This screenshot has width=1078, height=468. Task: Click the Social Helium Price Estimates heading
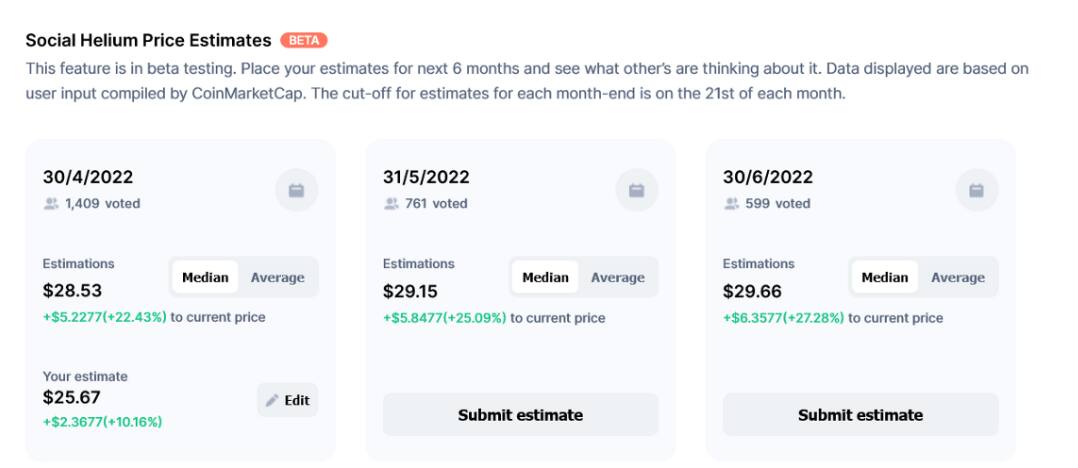tap(148, 41)
